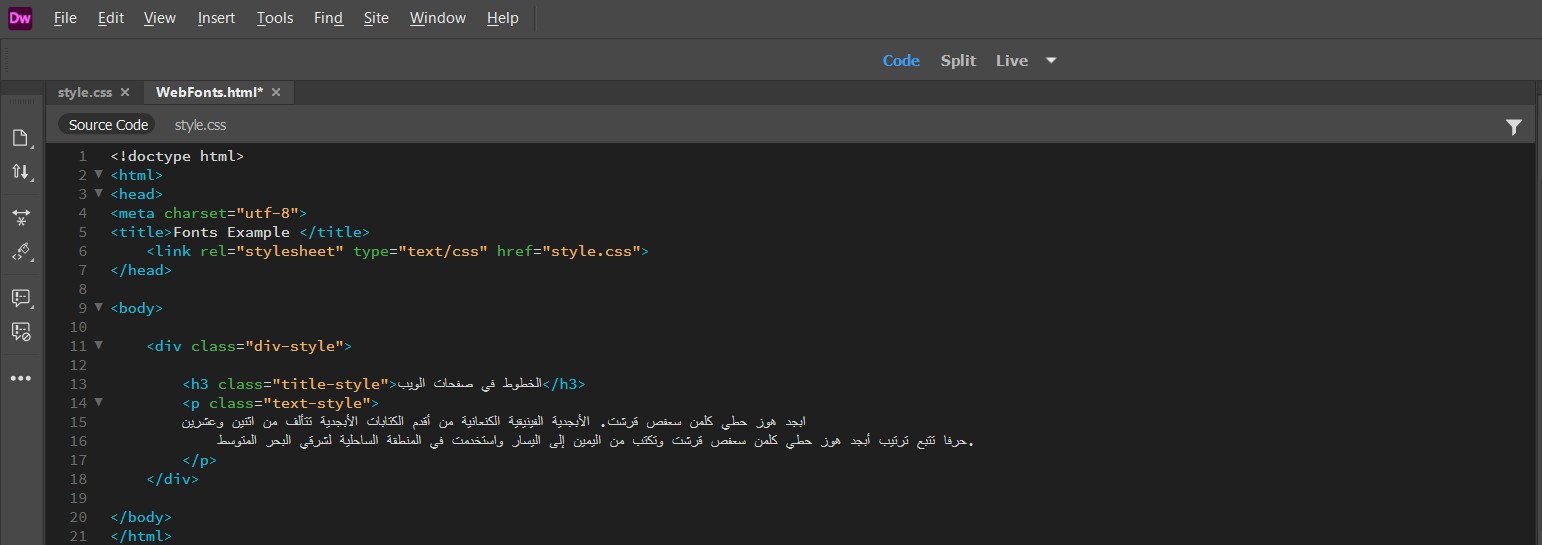1542x545 pixels.
Task: Click the closing </html> tag
Action: pyautogui.click(x=141, y=536)
